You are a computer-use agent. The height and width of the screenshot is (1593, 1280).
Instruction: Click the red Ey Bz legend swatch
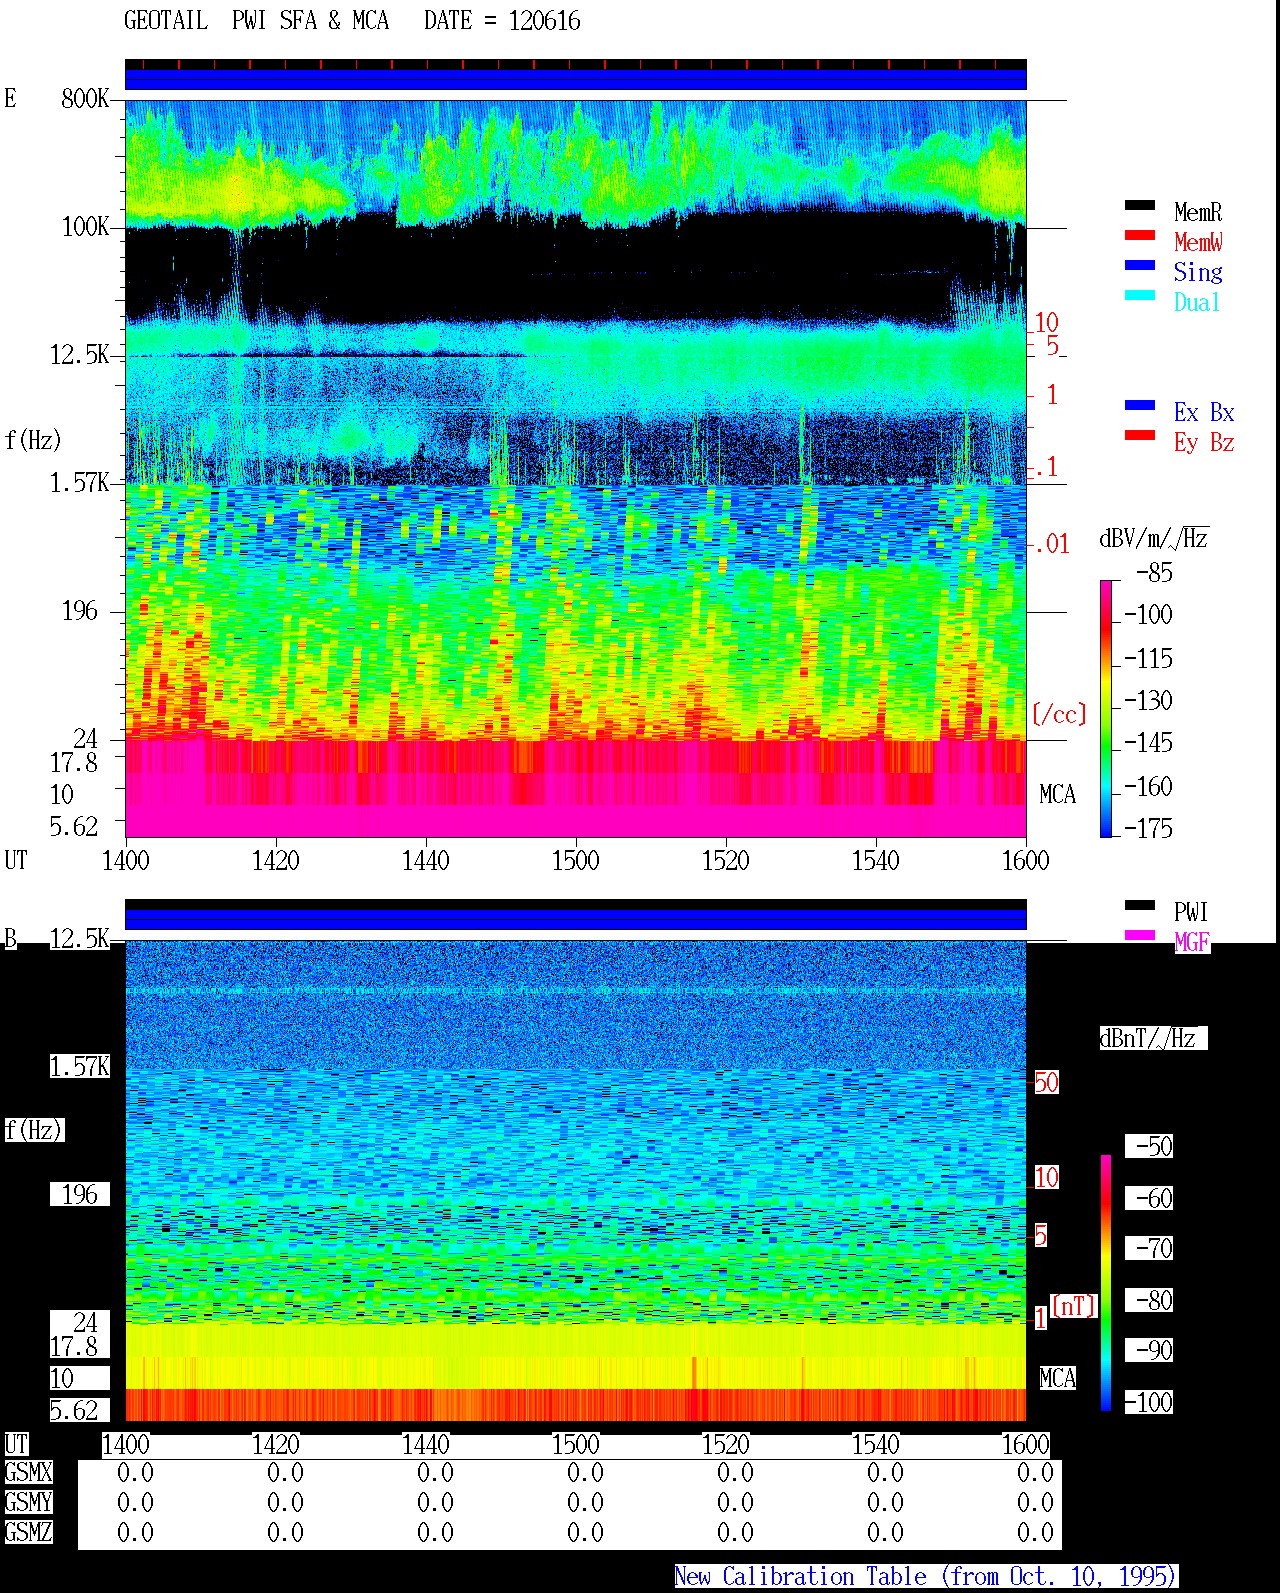click(x=1140, y=436)
